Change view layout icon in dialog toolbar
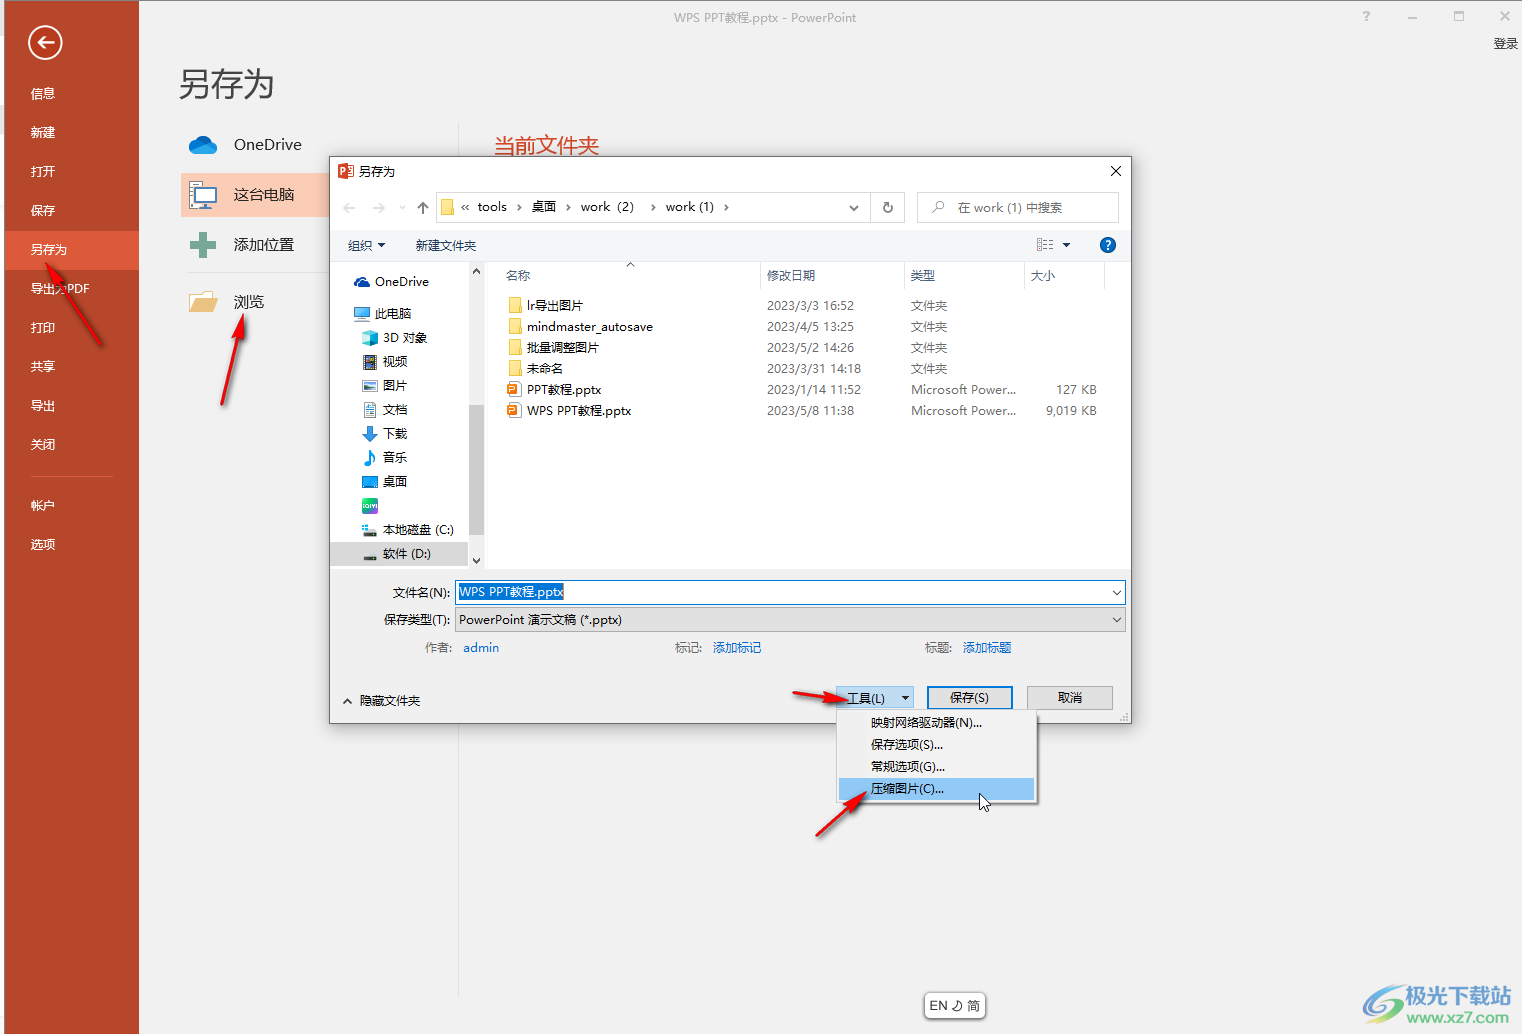 [x=1045, y=245]
